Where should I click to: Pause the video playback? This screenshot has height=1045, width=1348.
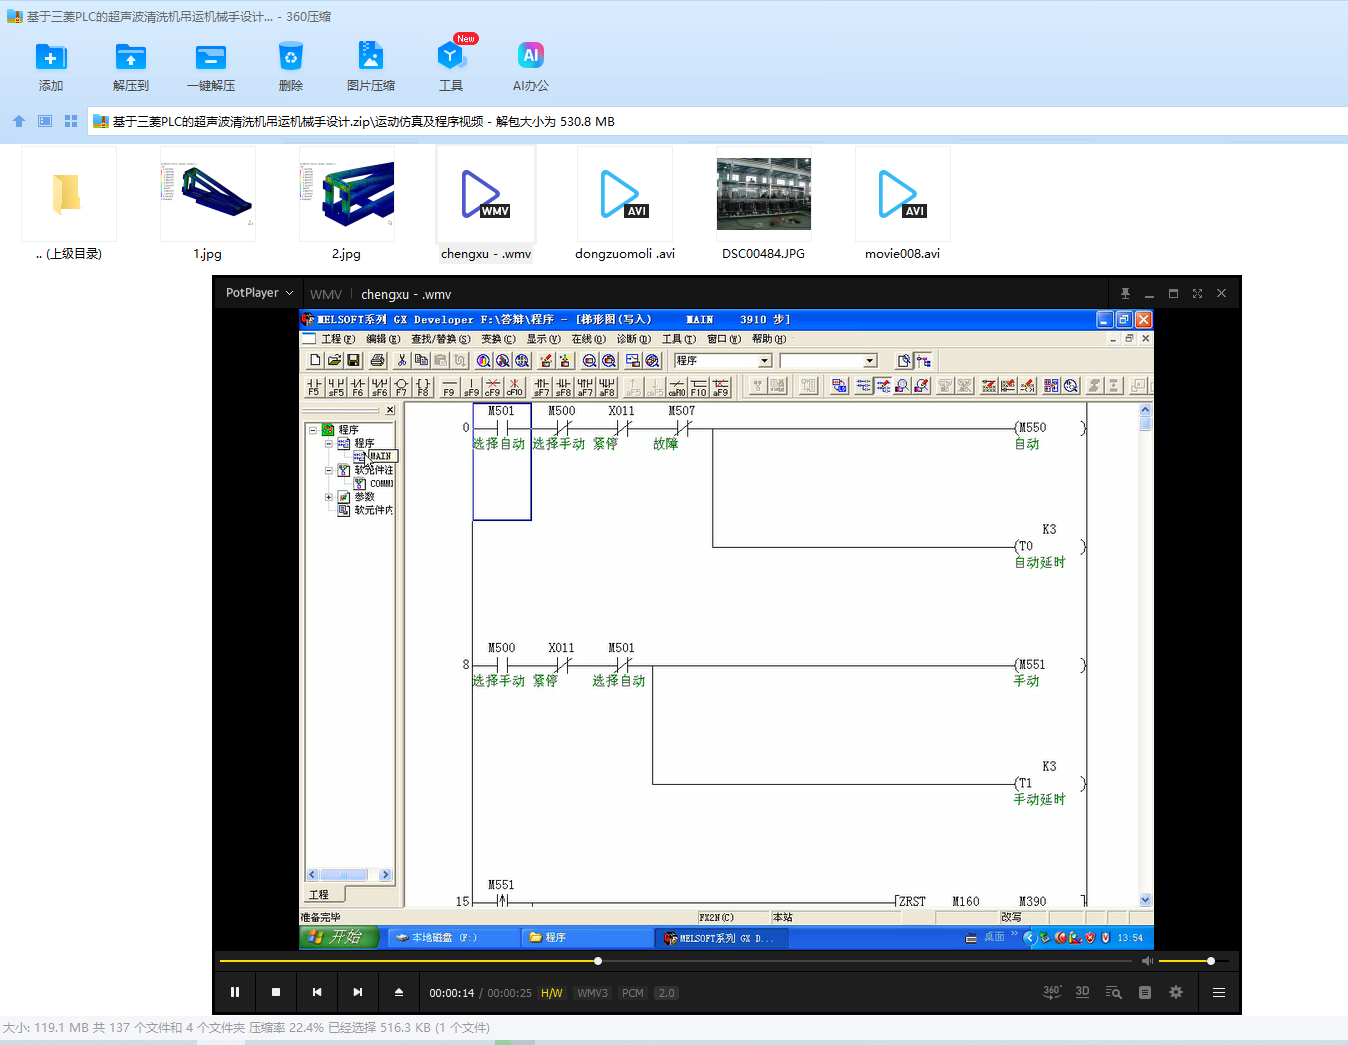click(x=235, y=992)
